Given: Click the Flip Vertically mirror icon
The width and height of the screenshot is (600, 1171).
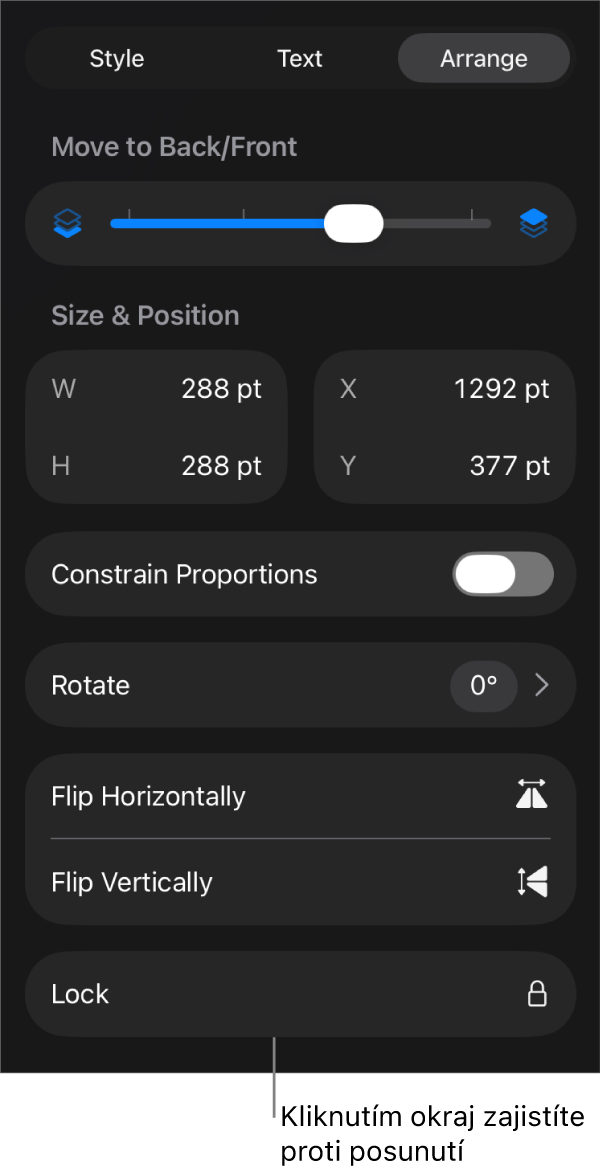Looking at the screenshot, I should click(532, 881).
